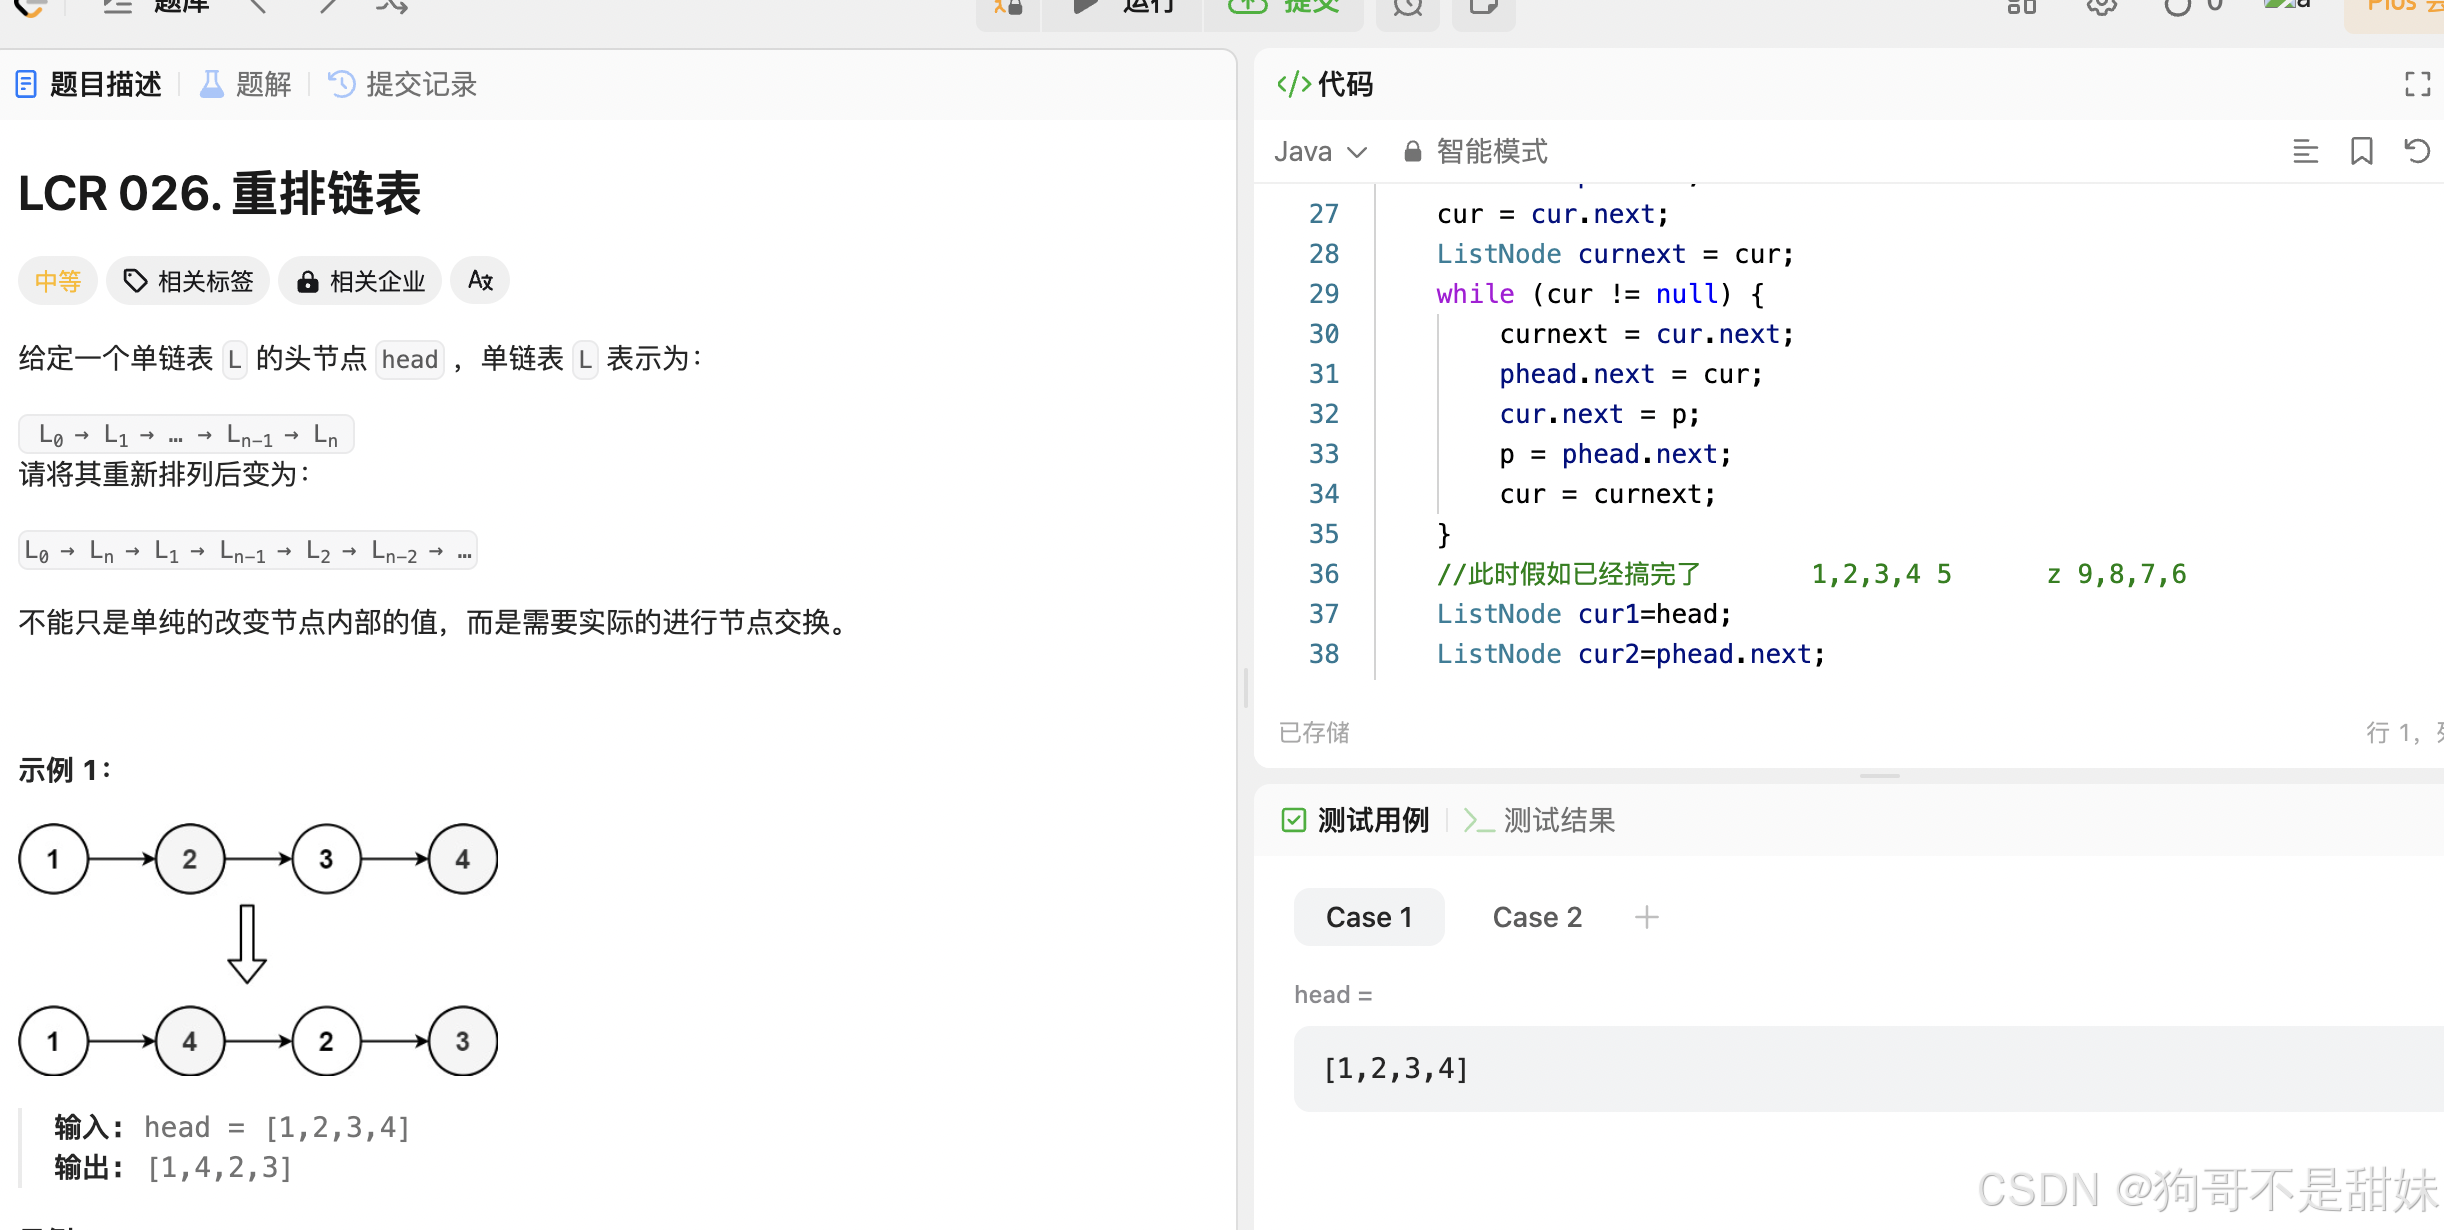Click the settings gear icon in top bar
Screen dimensions: 2444x1230
click(x=2101, y=8)
